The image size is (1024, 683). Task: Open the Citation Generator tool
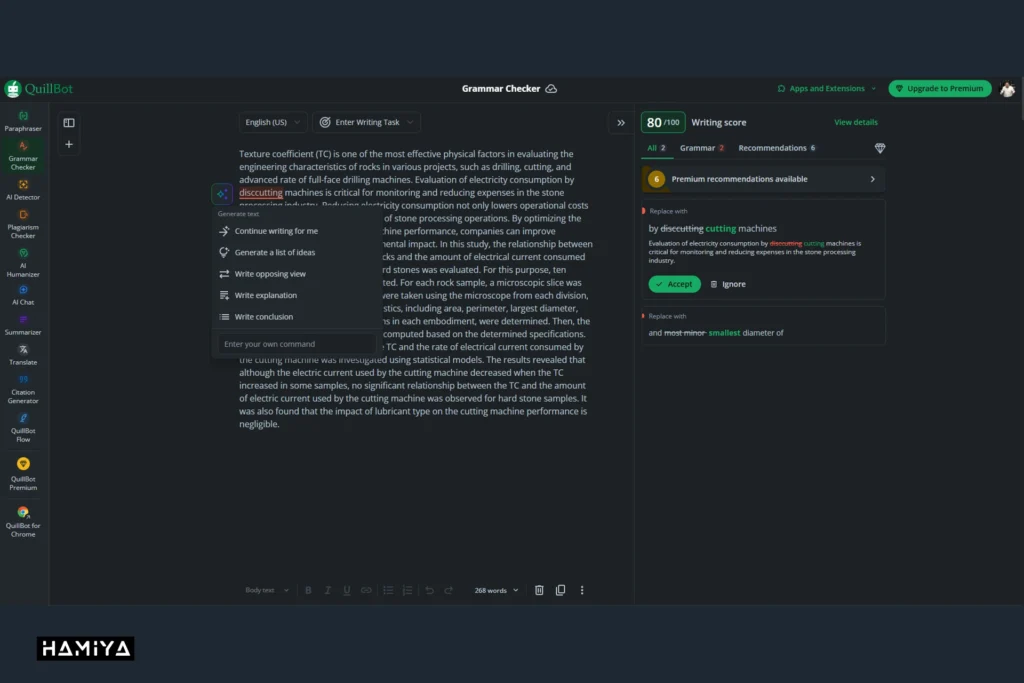click(23, 389)
